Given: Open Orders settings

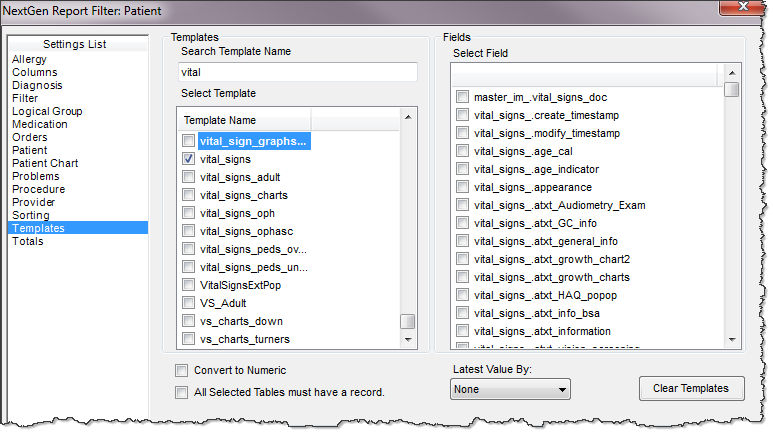Looking at the screenshot, I should click(30, 137).
